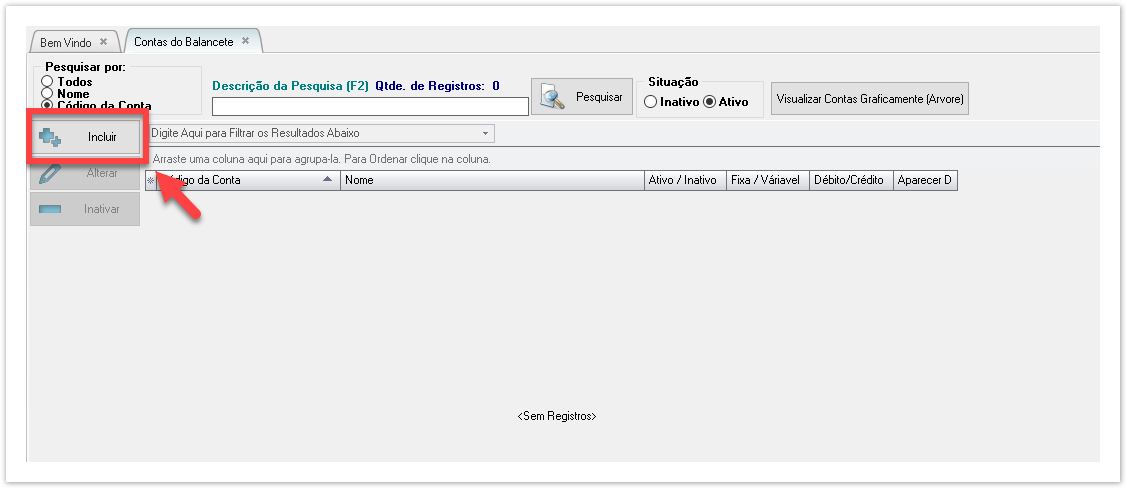The image size is (1126, 488).
Task: Focus the Descrição da Pesquisa text field
Action: [x=370, y=107]
